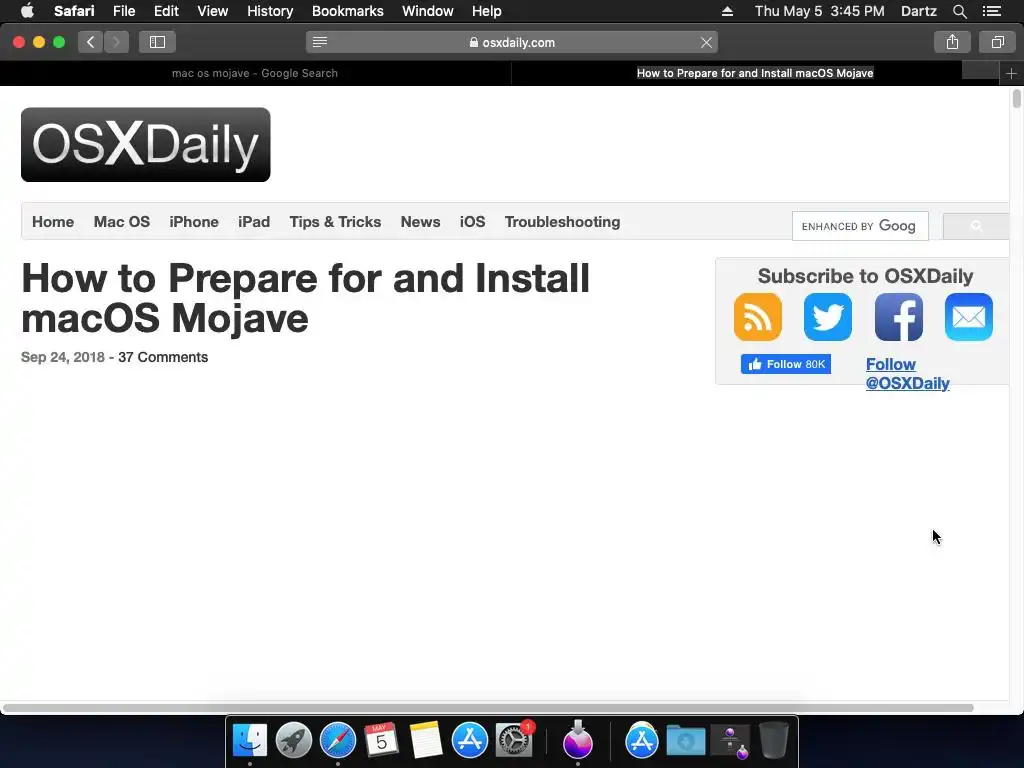The width and height of the screenshot is (1024, 768).
Task: Open the Apple menu
Action: [x=27, y=11]
